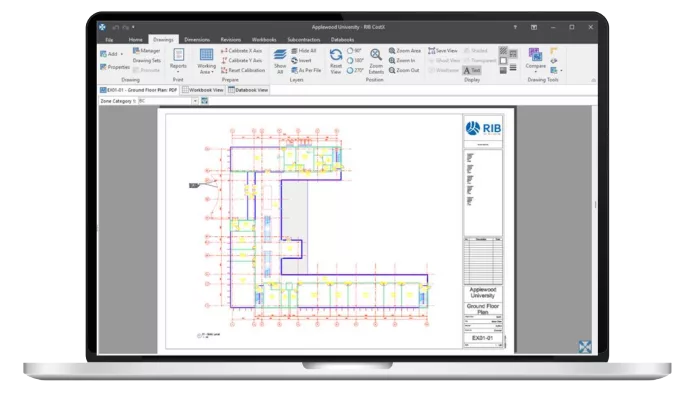Switch to the Dimensions ribbon tab

pyautogui.click(x=197, y=40)
